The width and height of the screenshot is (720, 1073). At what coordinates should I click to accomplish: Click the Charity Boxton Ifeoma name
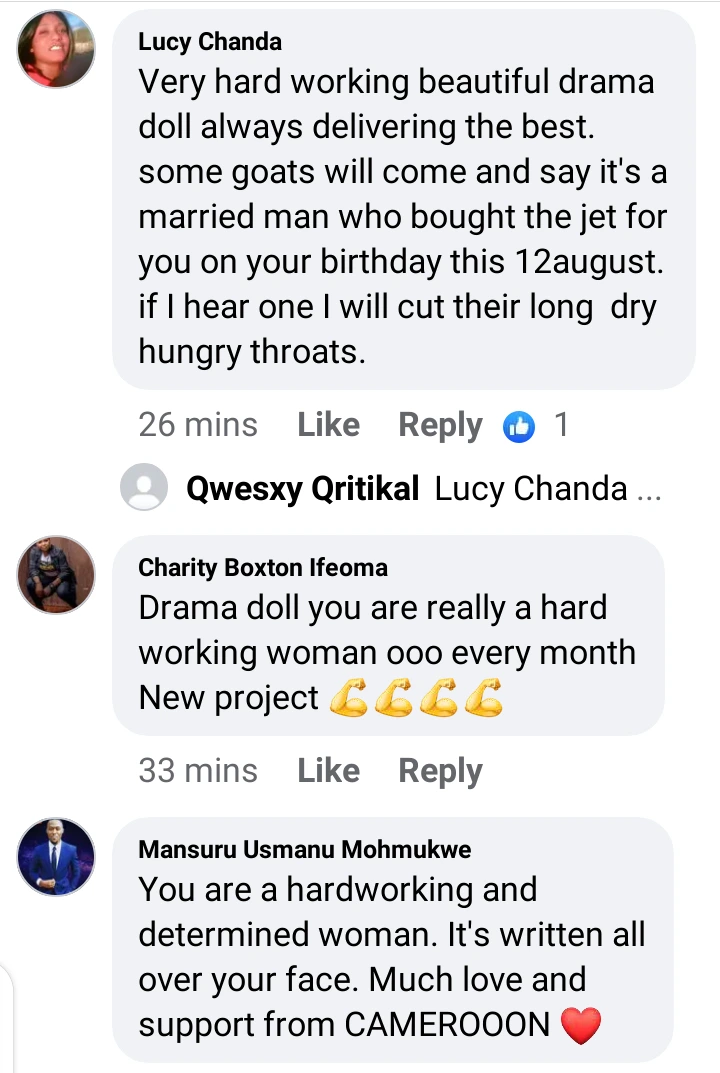coord(263,568)
